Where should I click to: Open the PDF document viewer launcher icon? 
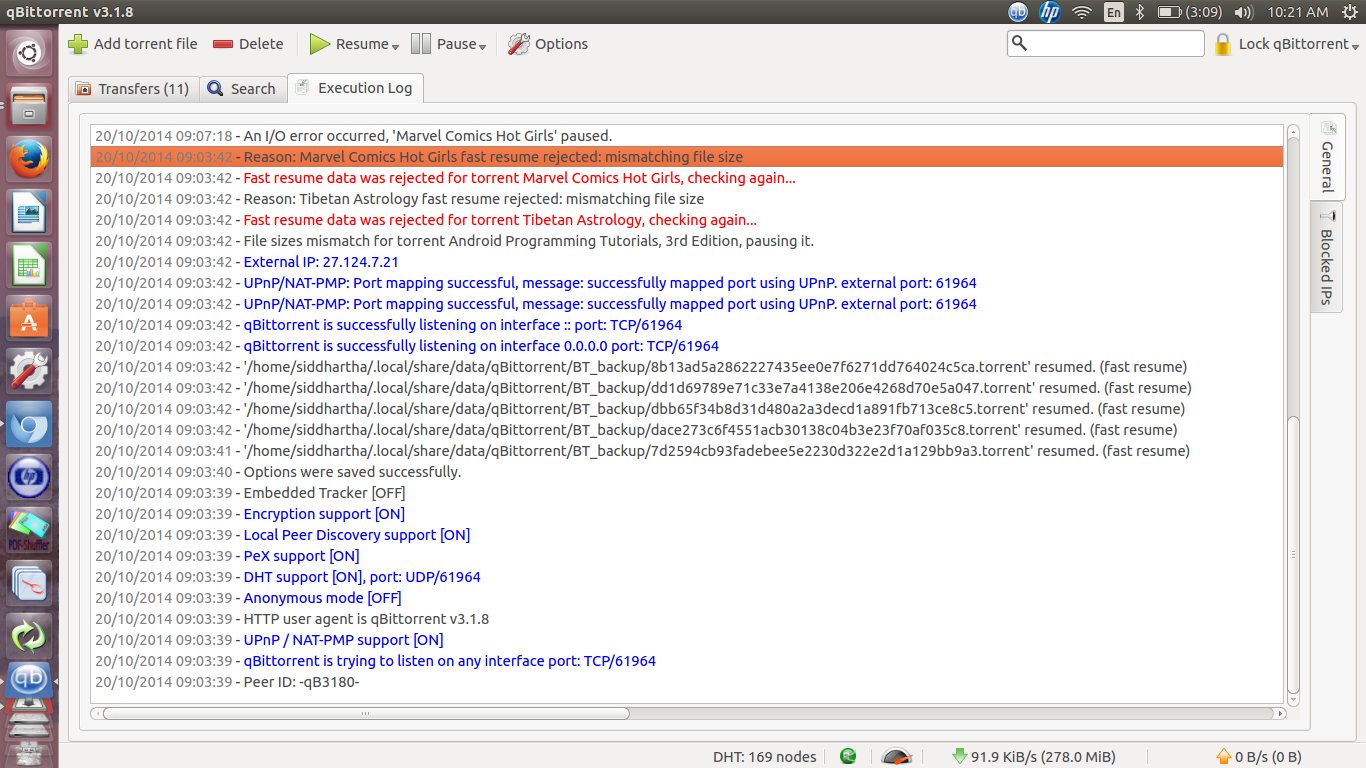click(29, 583)
